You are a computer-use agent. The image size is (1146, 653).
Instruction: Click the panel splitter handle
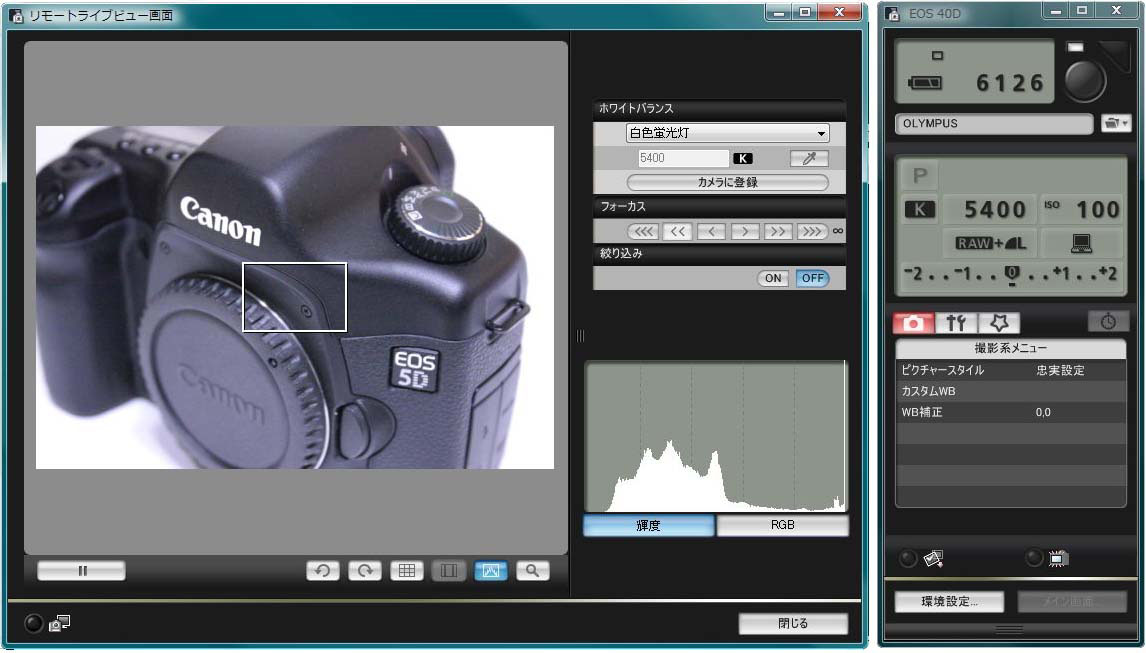(580, 336)
